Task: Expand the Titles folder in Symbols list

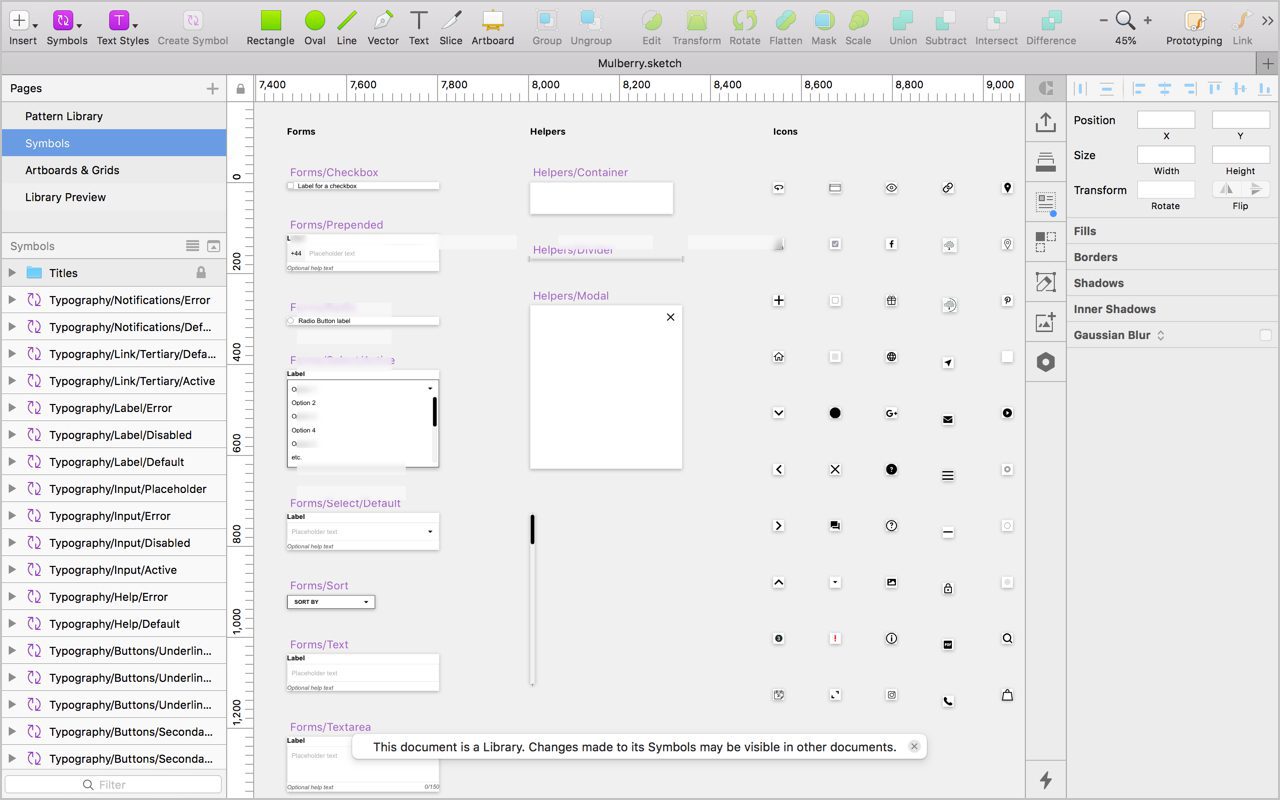Action: pos(14,272)
